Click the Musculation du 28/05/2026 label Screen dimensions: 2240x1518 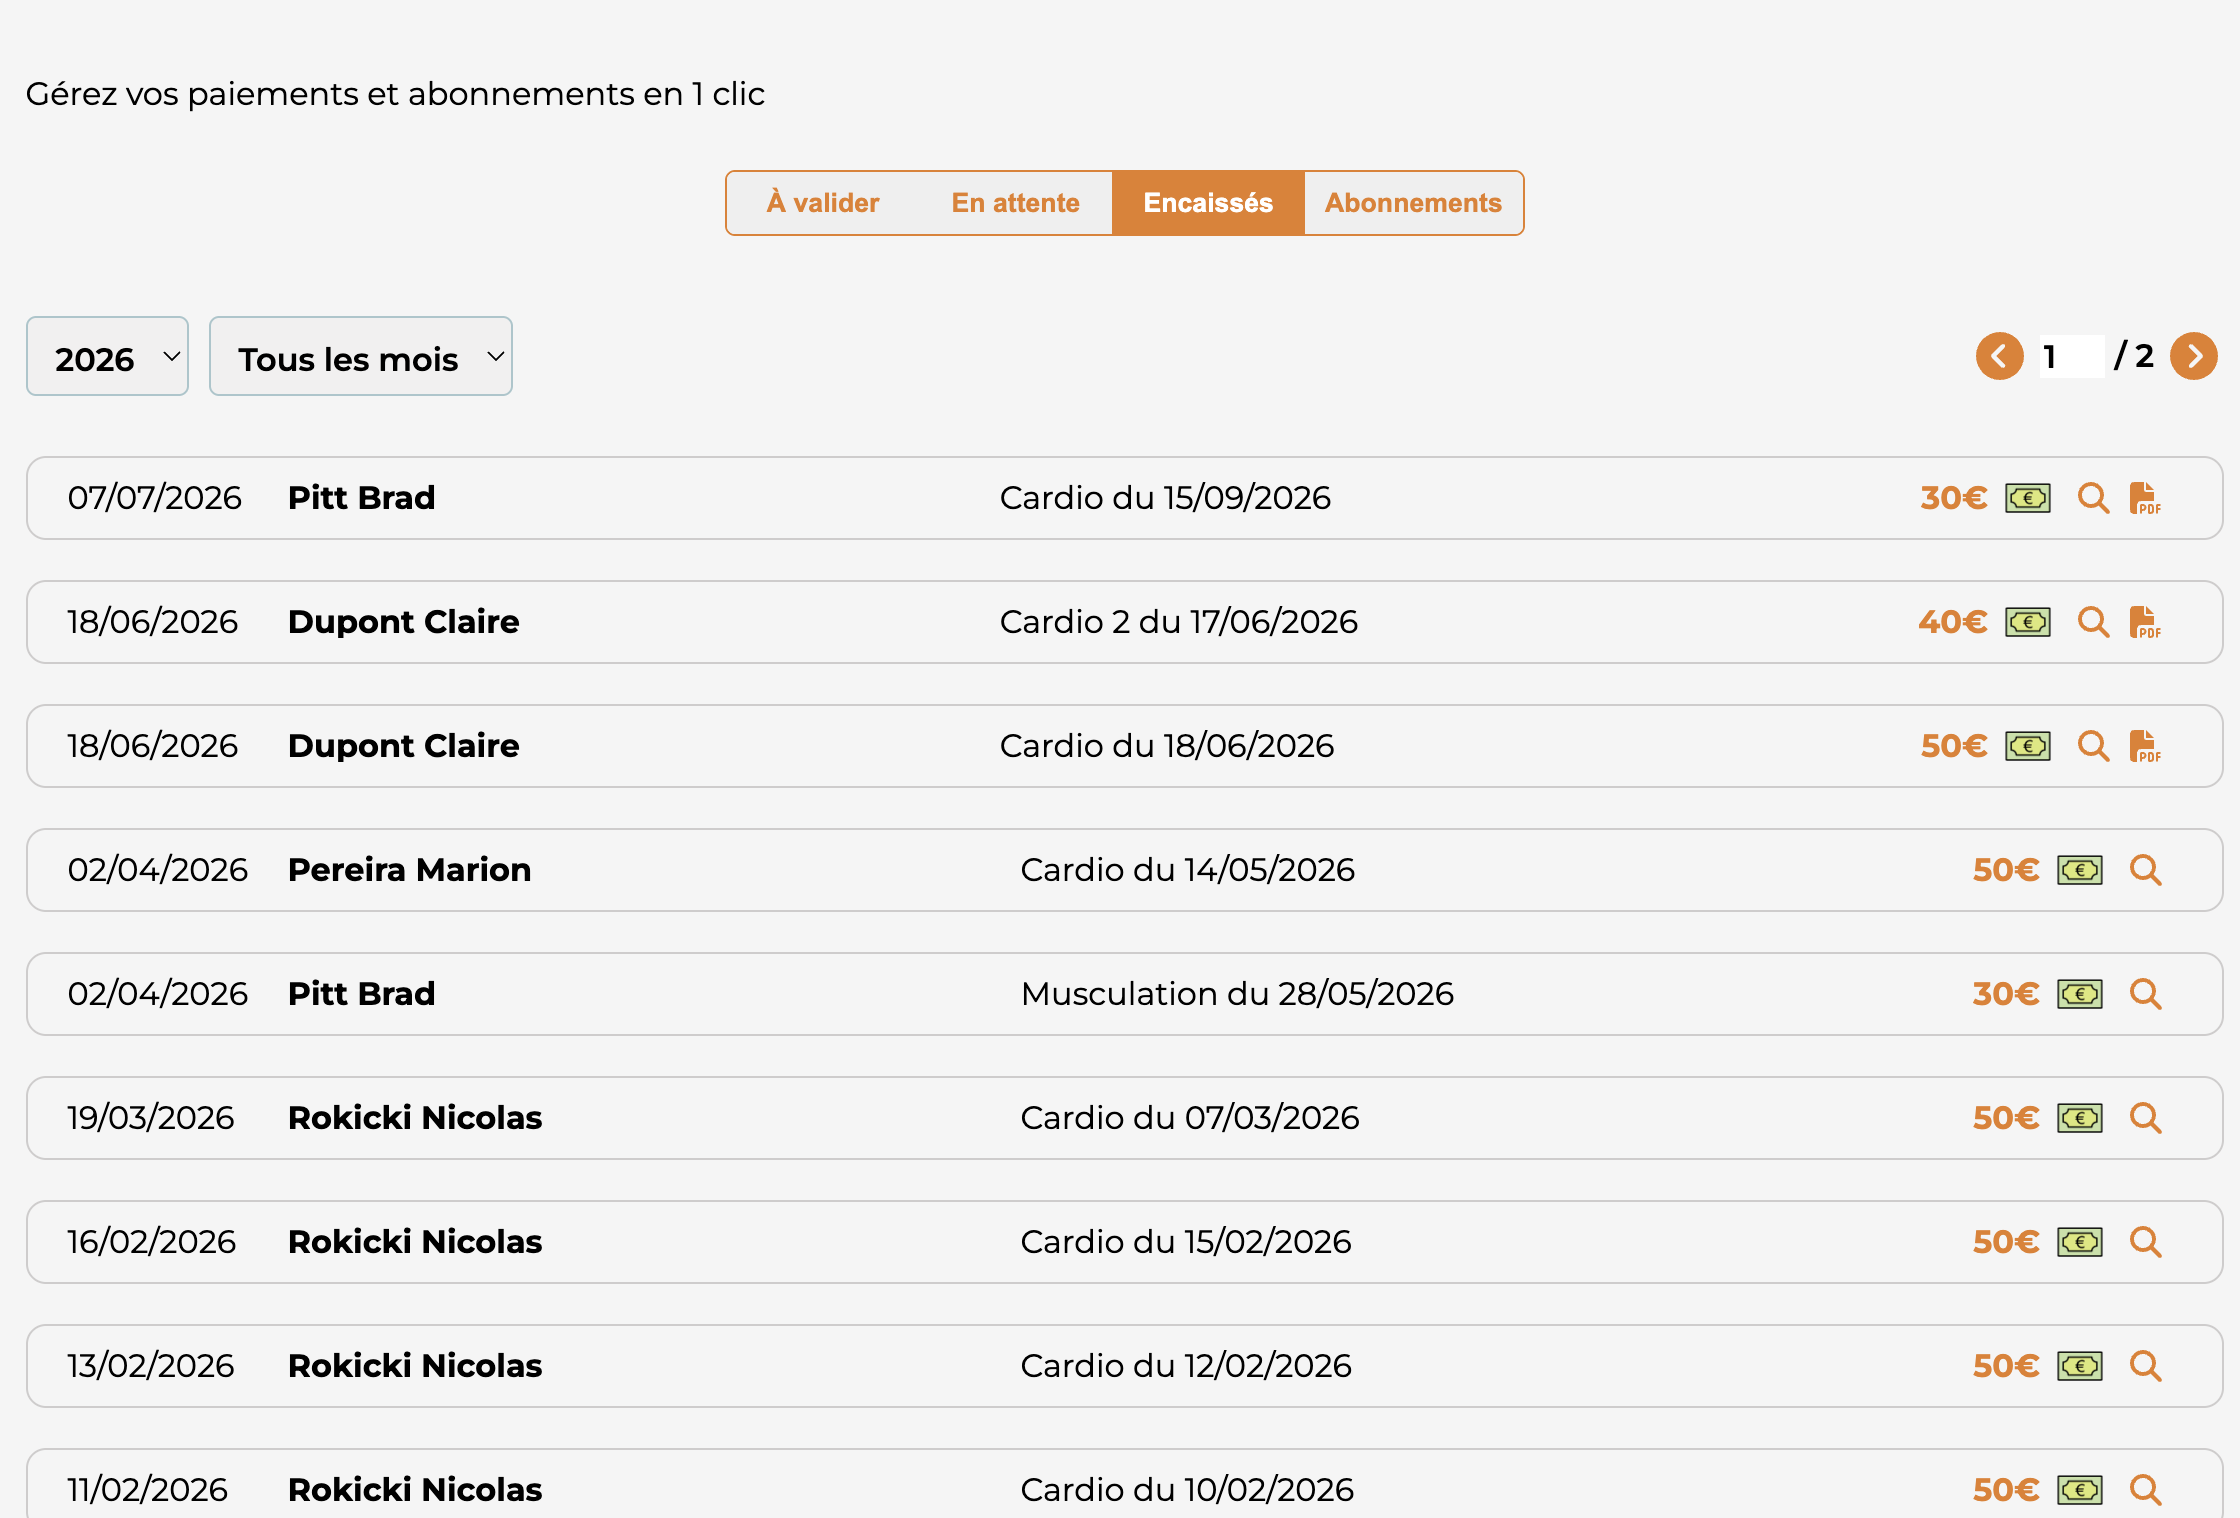pos(1237,994)
